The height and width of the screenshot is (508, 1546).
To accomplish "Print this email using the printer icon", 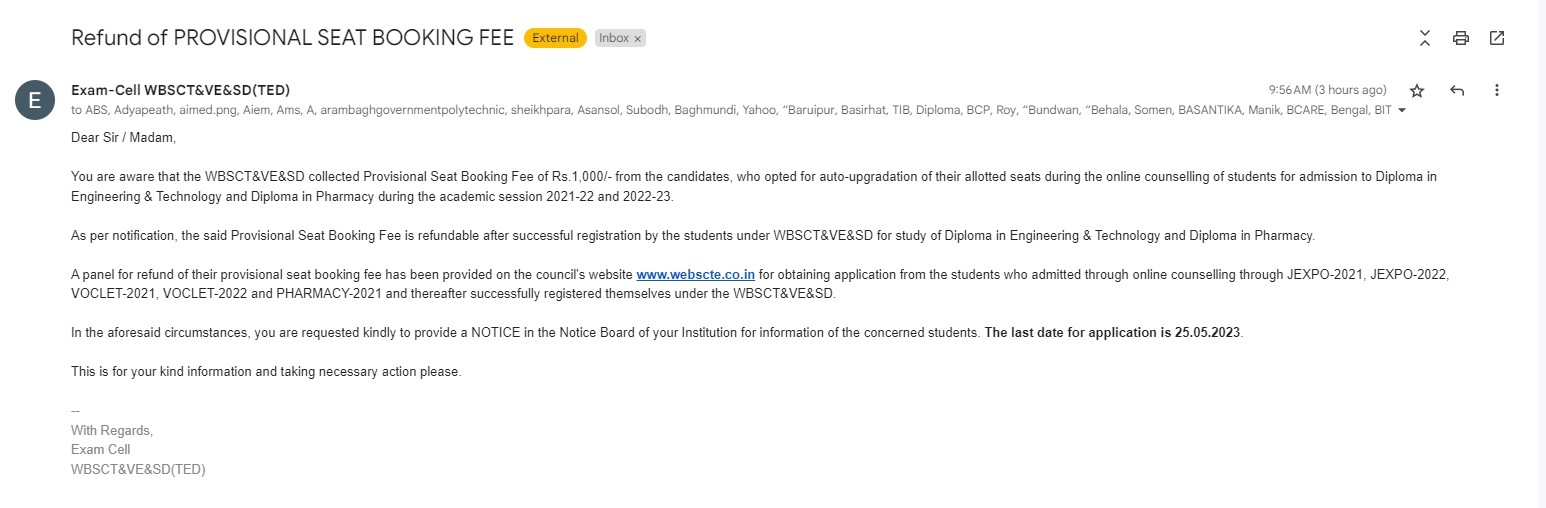I will (x=1461, y=38).
